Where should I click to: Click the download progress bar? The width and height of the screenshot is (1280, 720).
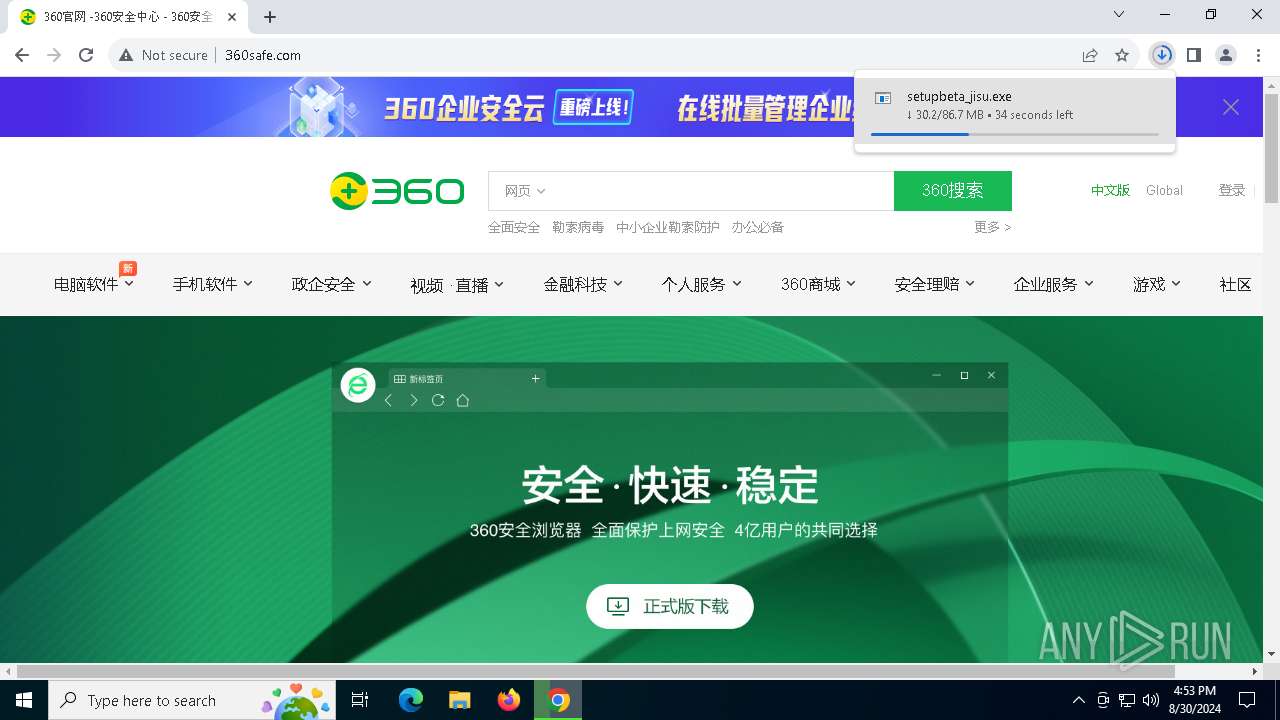pyautogui.click(x=1015, y=134)
